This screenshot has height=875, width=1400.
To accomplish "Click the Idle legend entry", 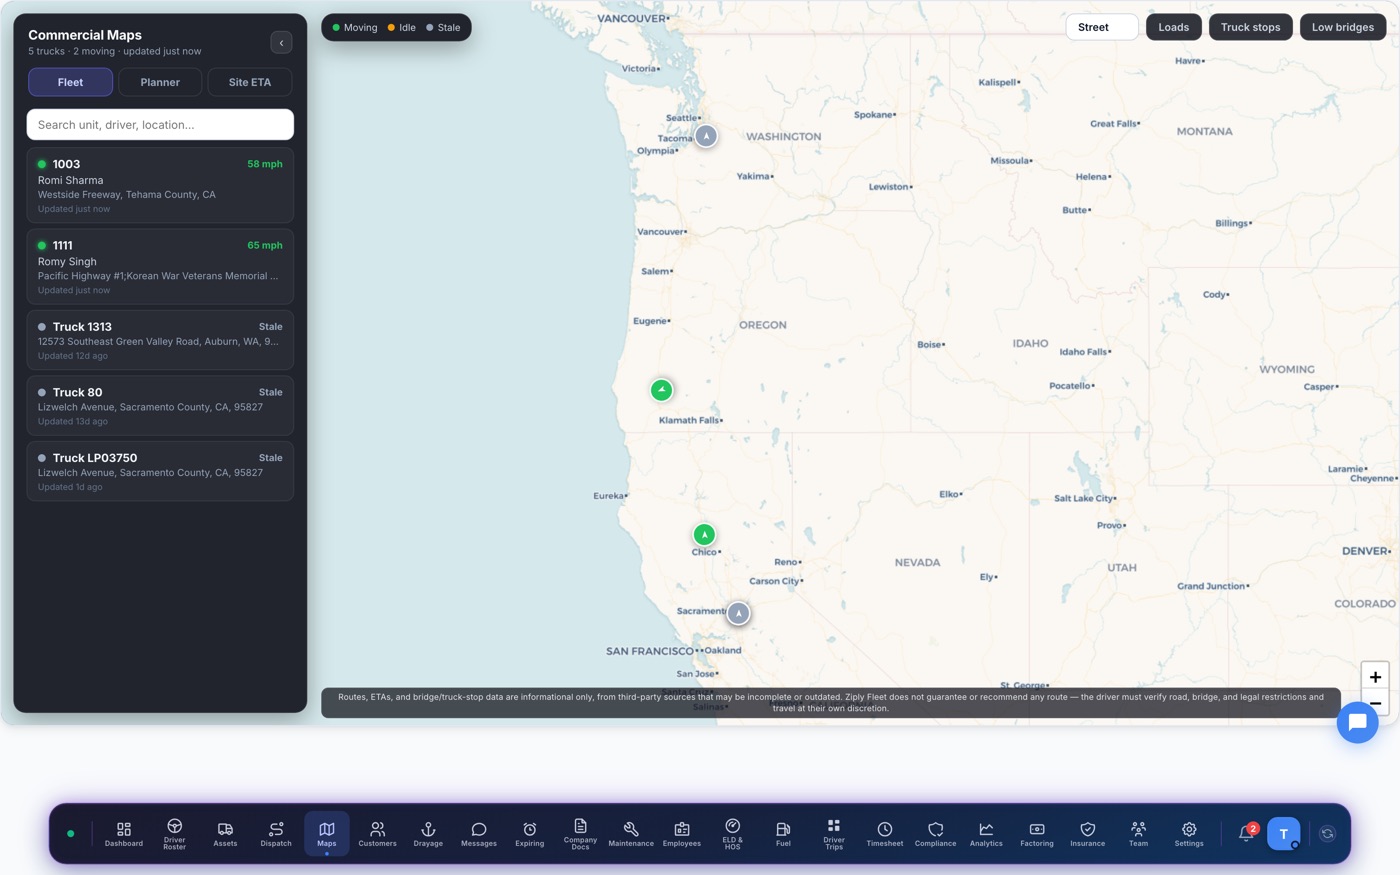I will 401,28.
